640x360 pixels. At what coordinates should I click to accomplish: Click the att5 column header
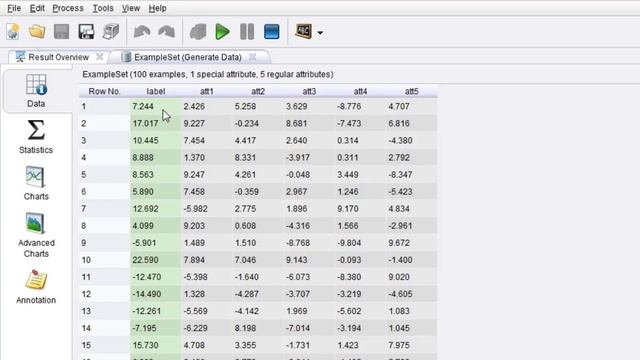[x=411, y=91]
